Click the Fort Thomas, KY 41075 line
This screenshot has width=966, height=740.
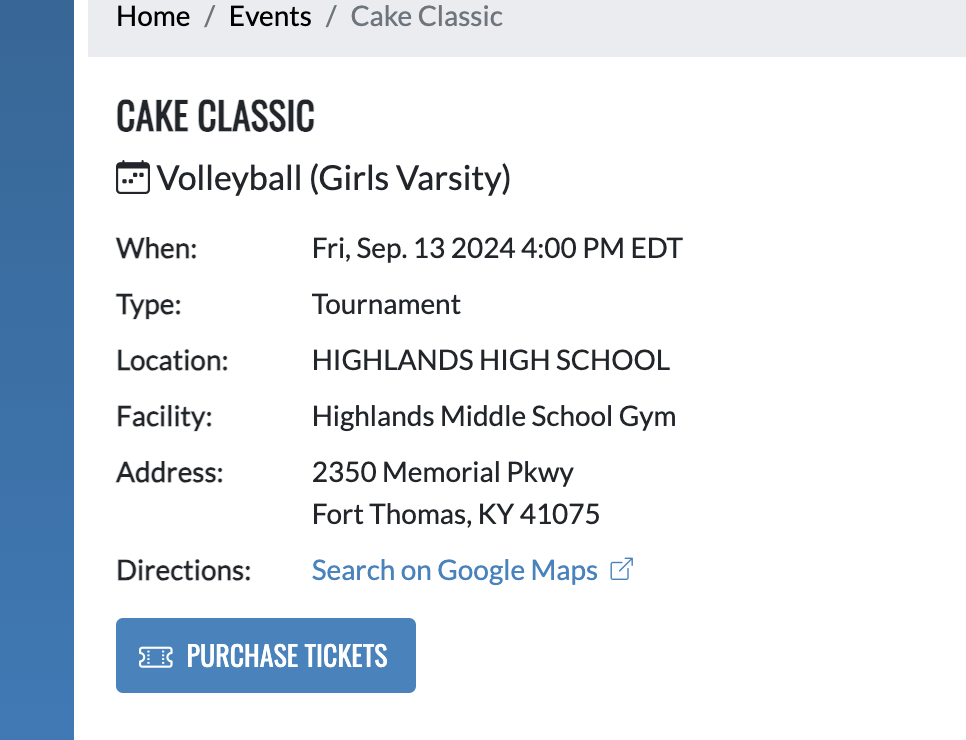[455, 515]
